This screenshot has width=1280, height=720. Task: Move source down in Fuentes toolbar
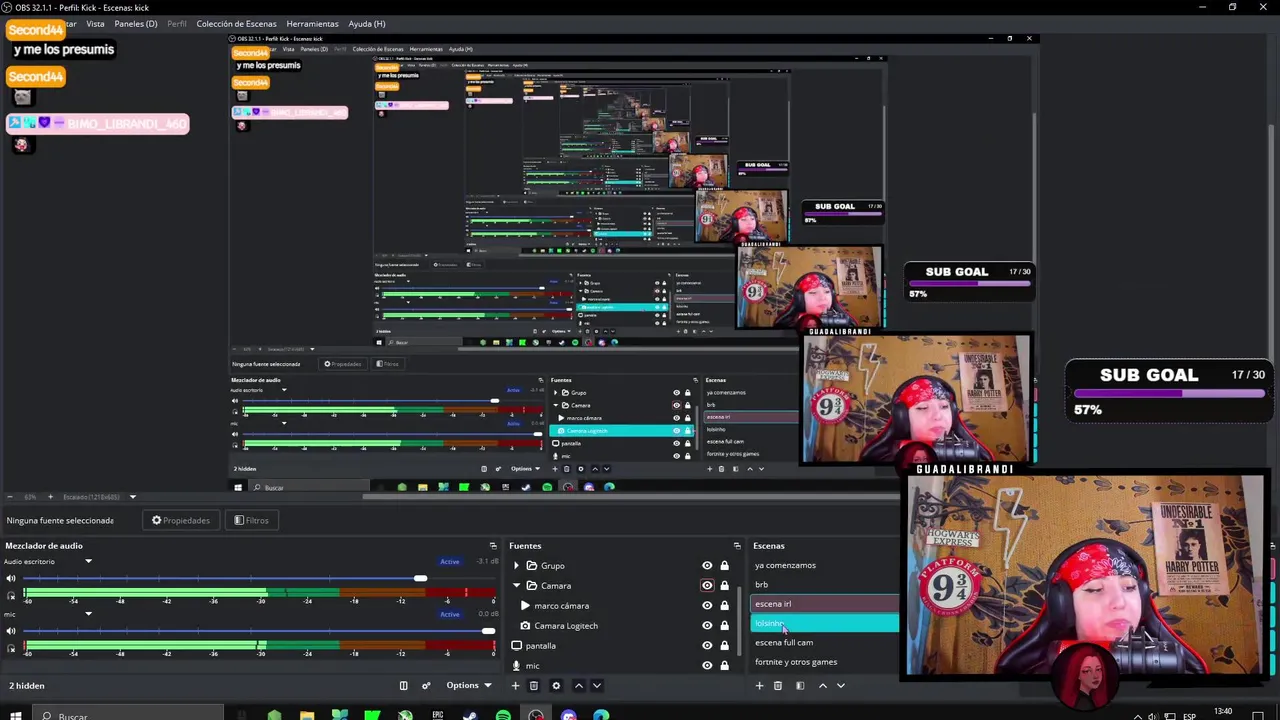click(596, 686)
